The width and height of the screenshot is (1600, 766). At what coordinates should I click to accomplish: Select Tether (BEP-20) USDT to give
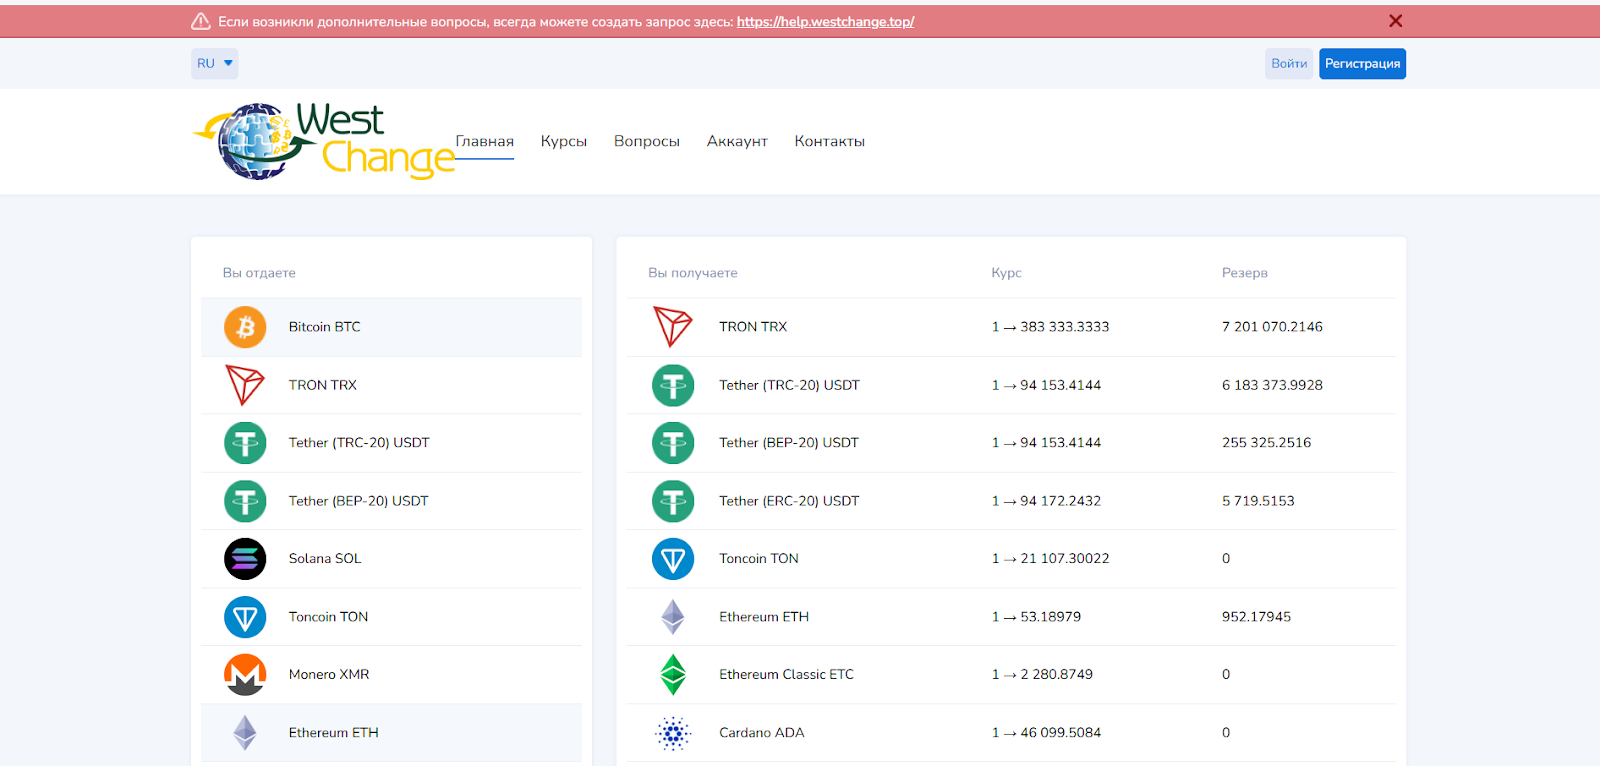pyautogui.click(x=391, y=501)
